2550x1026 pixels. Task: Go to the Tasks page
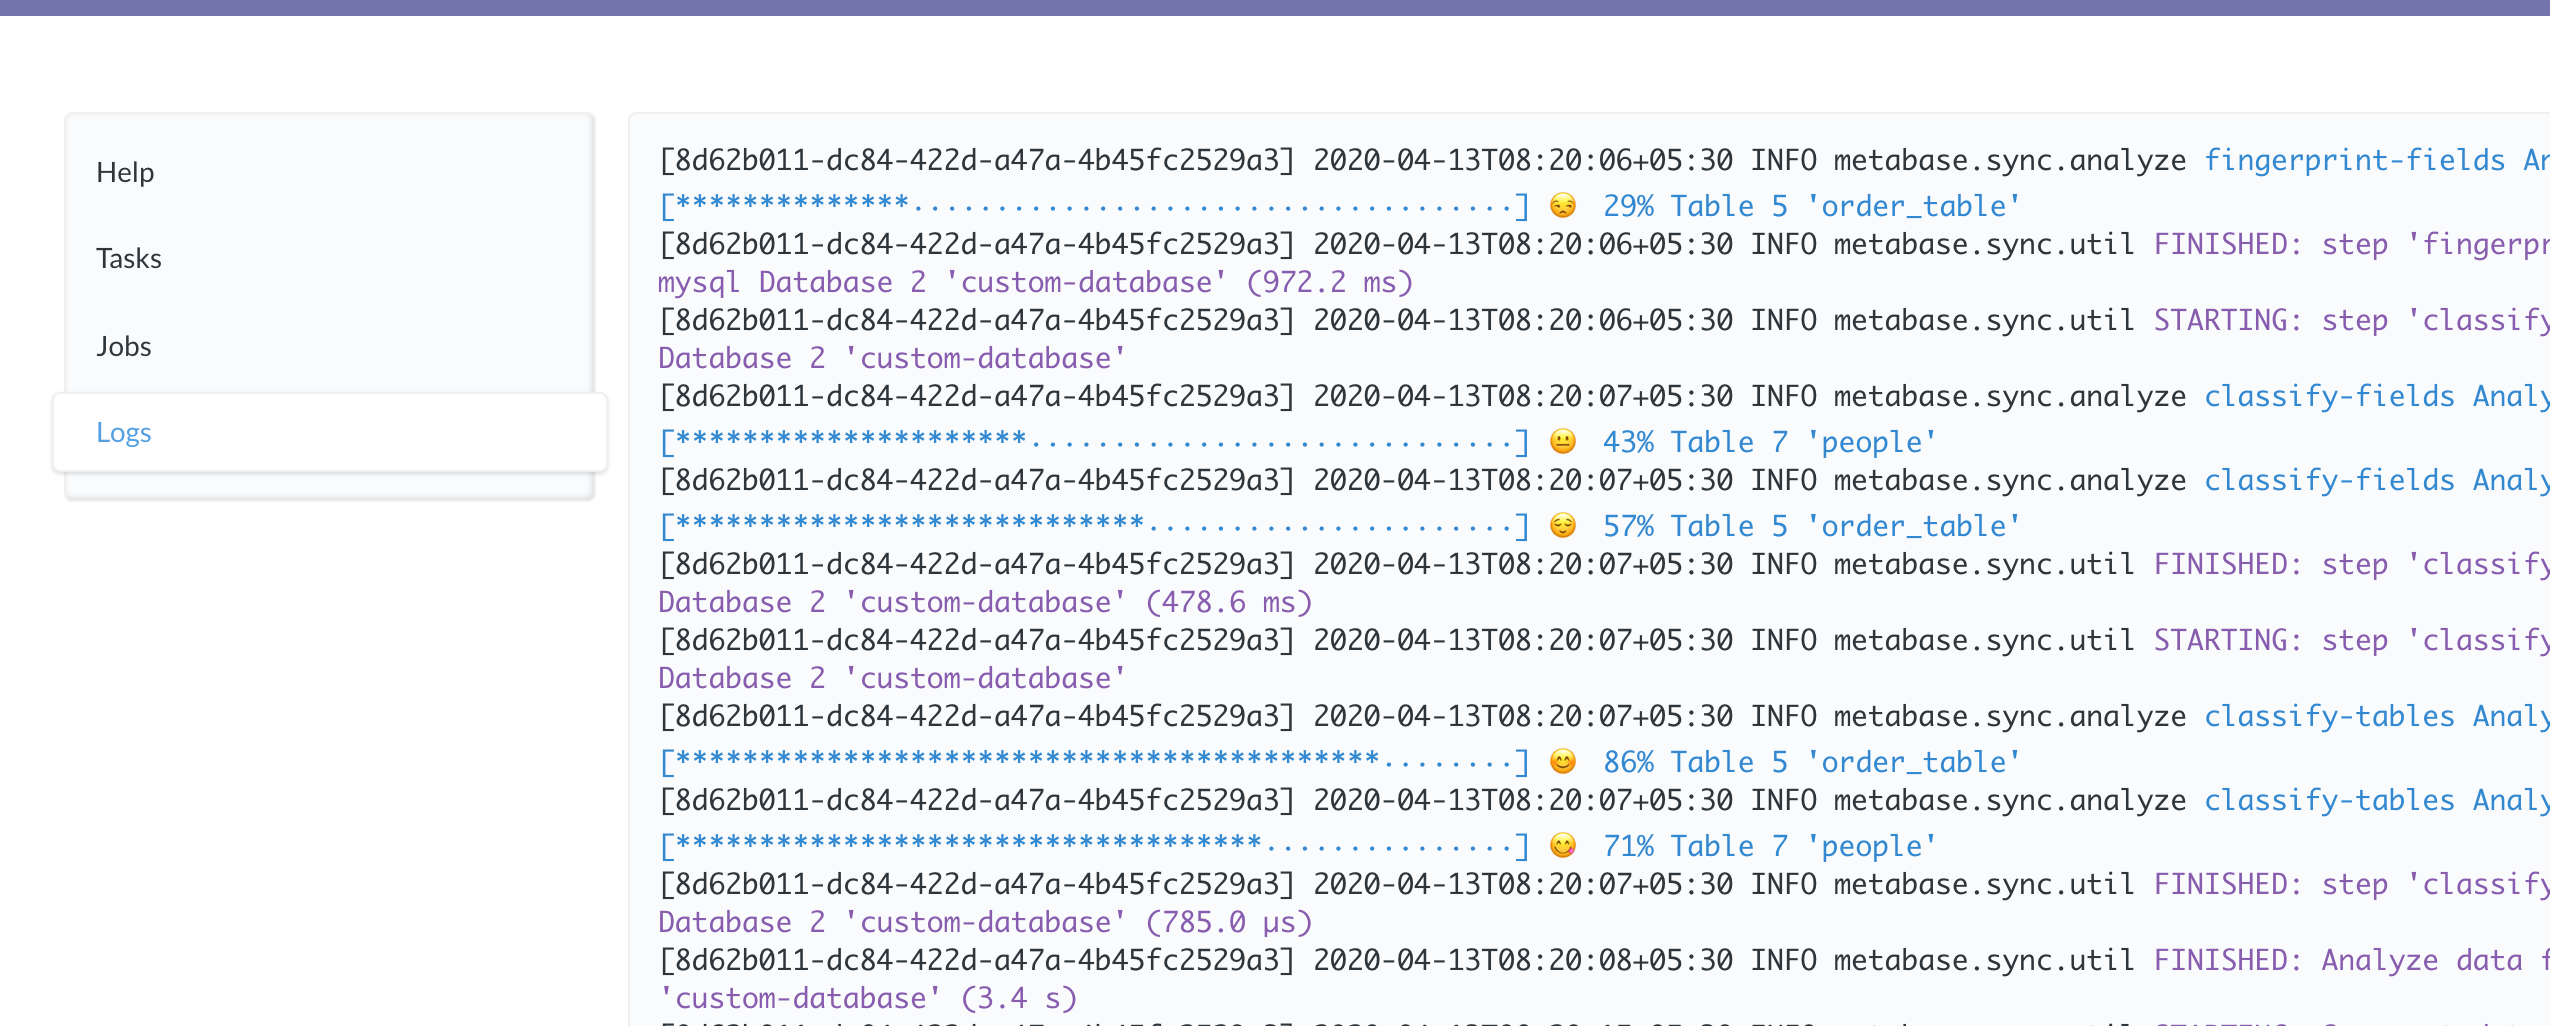pos(128,259)
